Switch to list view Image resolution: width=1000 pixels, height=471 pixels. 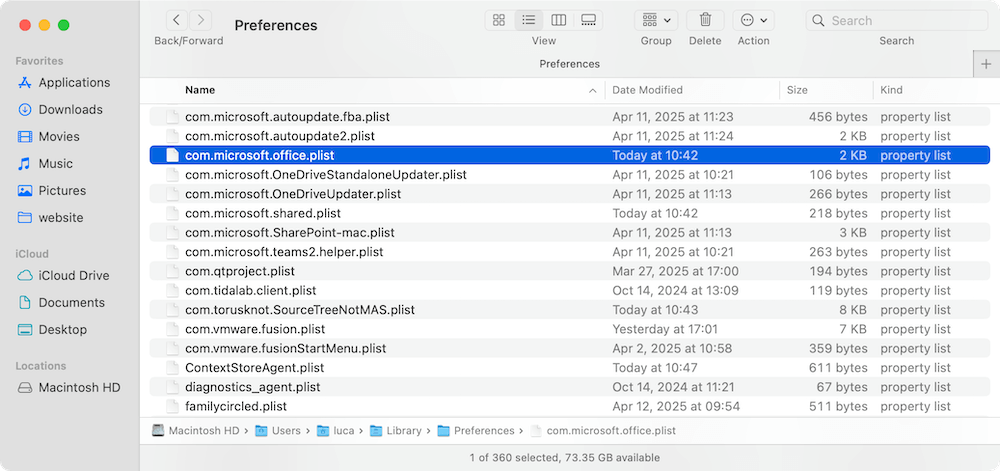coord(529,20)
